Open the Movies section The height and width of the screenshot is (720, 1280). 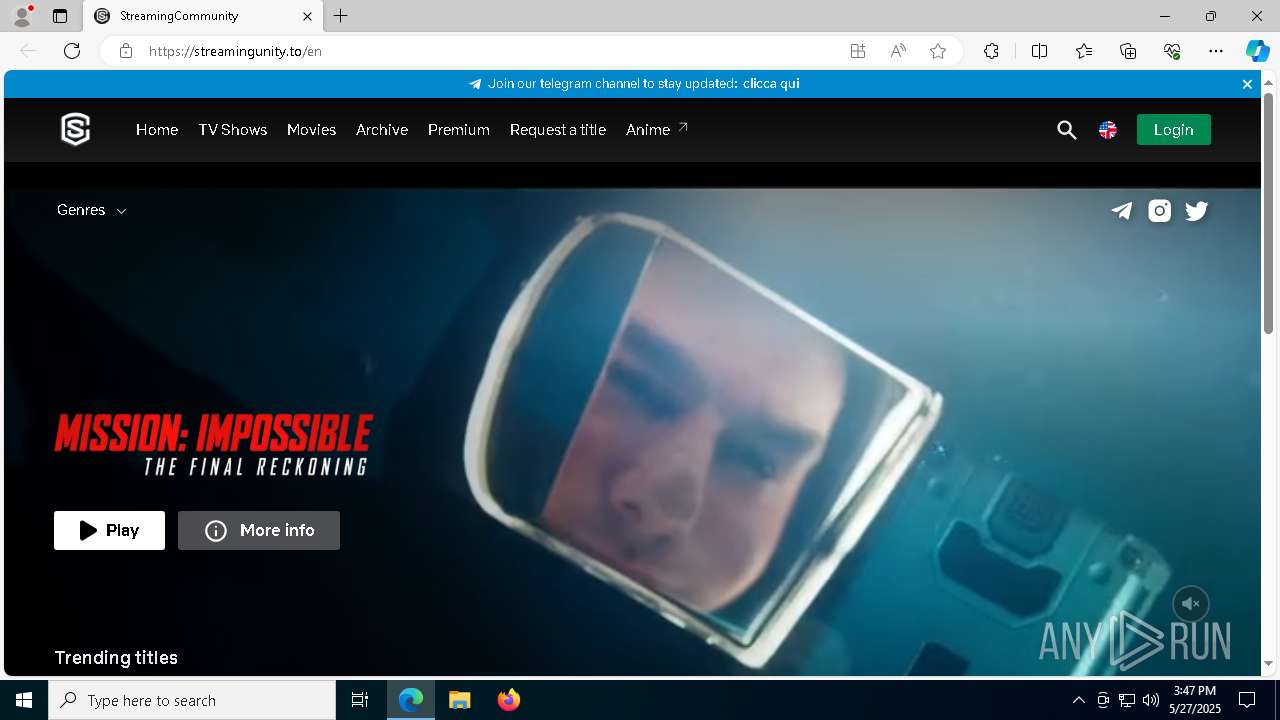311,130
